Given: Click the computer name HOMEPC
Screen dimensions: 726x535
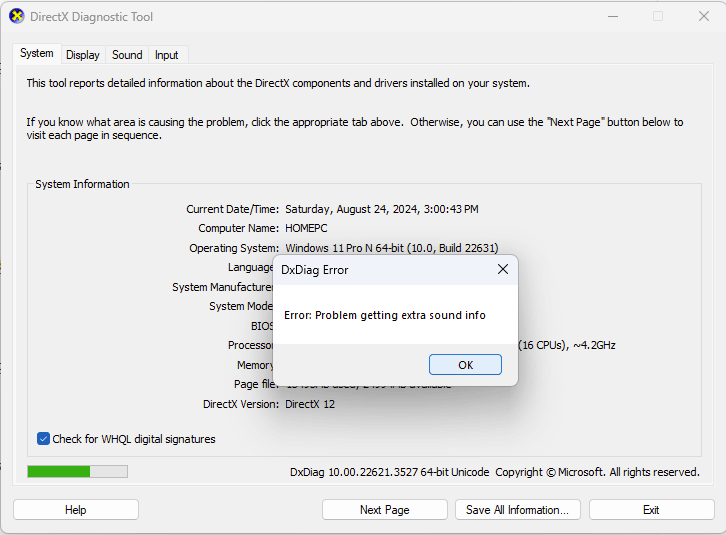Looking at the screenshot, I should tap(306, 228).
